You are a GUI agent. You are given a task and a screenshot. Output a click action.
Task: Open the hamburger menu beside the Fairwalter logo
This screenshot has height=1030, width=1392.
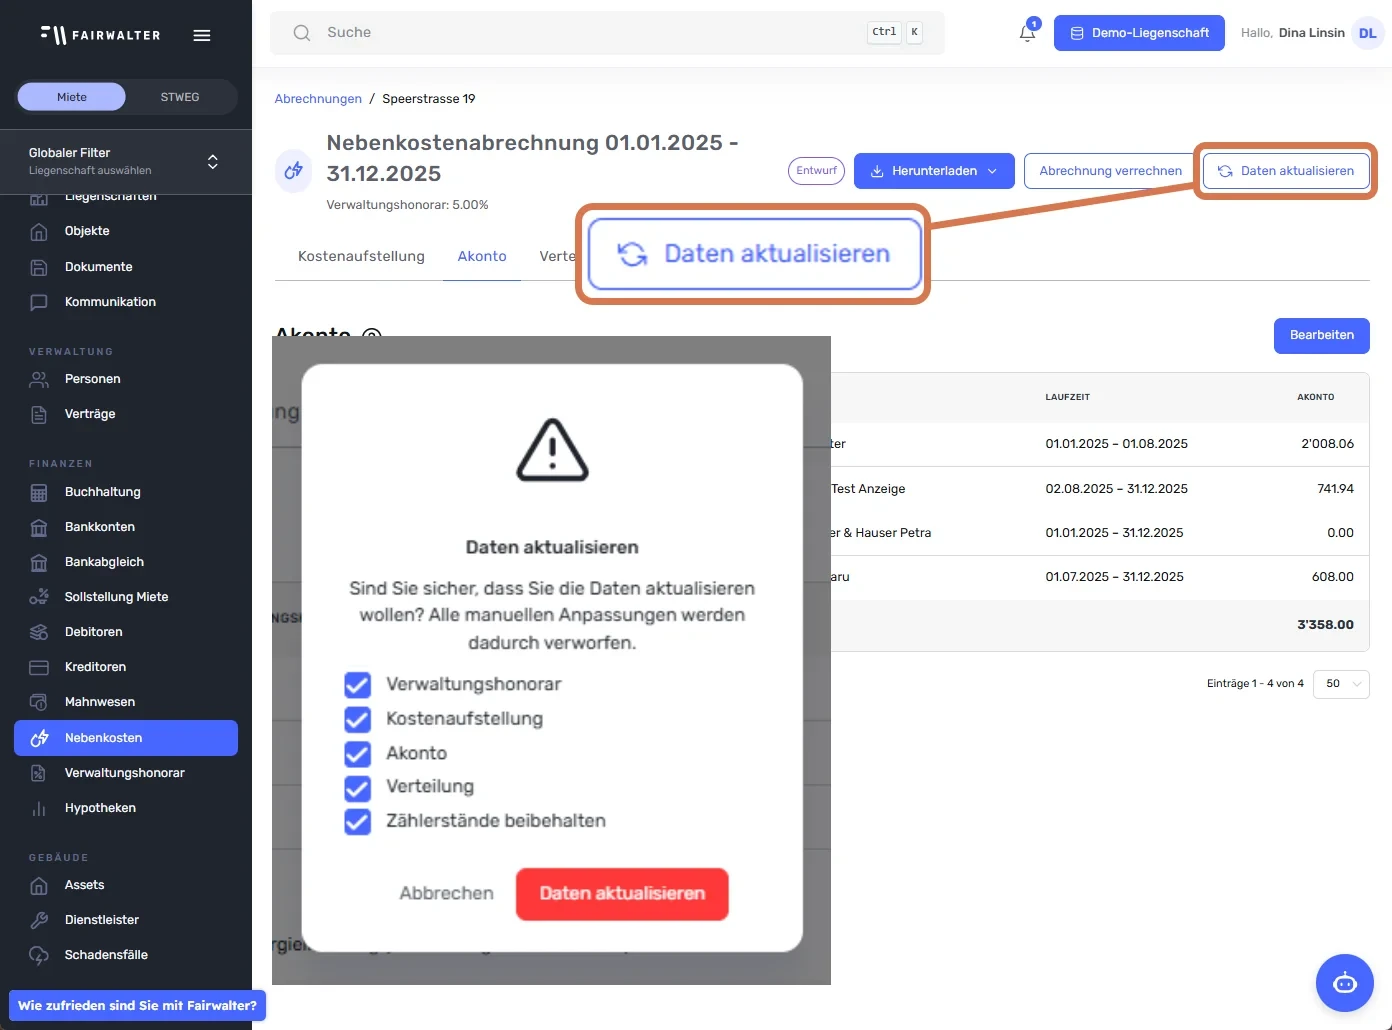(x=202, y=35)
